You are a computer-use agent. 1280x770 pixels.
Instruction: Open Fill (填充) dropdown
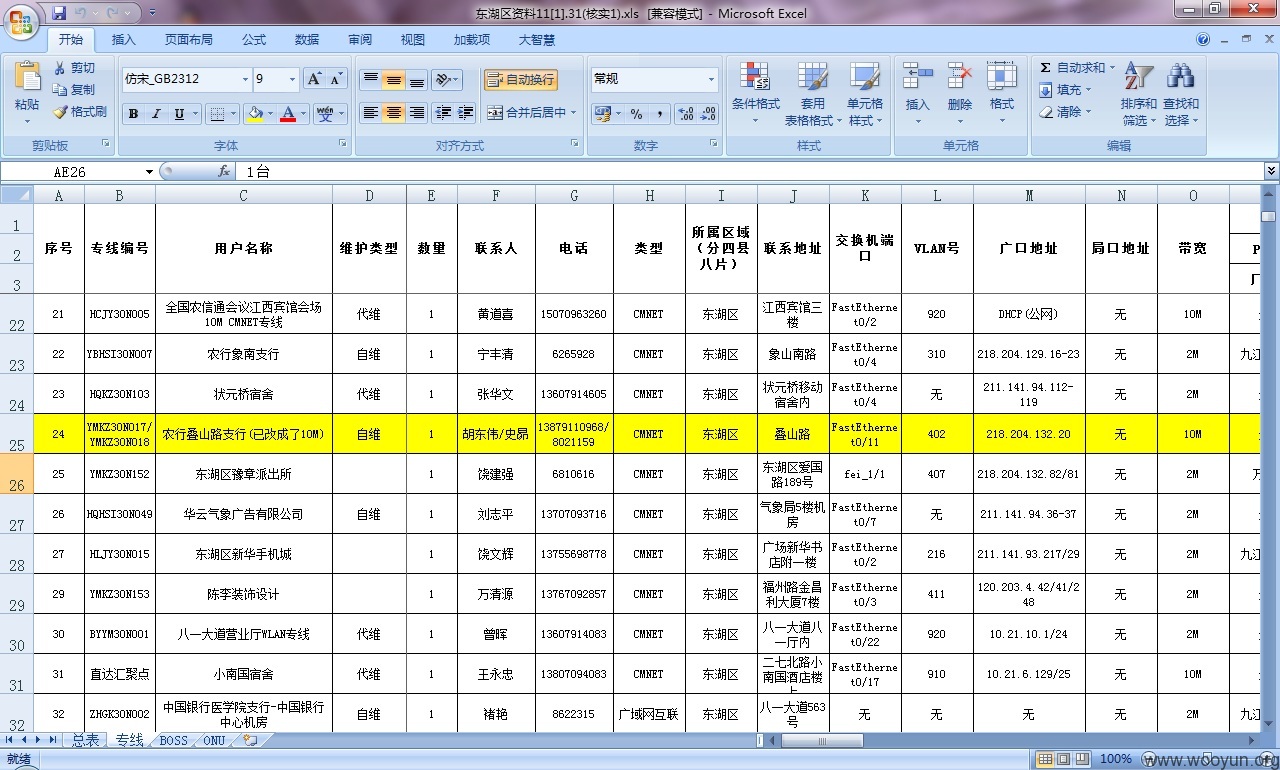click(1066, 90)
